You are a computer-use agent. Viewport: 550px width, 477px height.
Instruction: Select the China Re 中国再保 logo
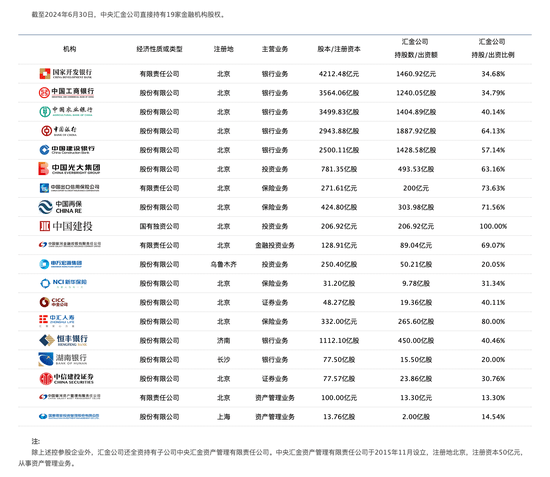pyautogui.click(x=60, y=207)
